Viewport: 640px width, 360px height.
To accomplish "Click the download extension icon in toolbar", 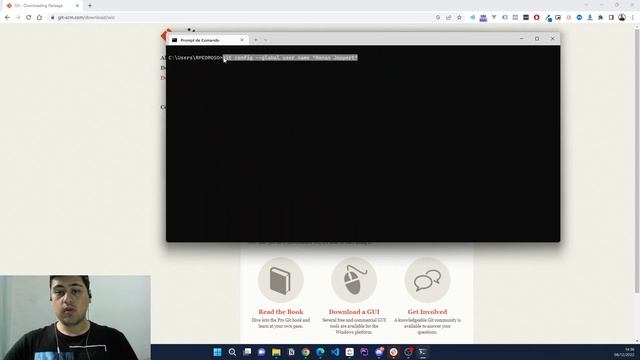I will point(590,18).
